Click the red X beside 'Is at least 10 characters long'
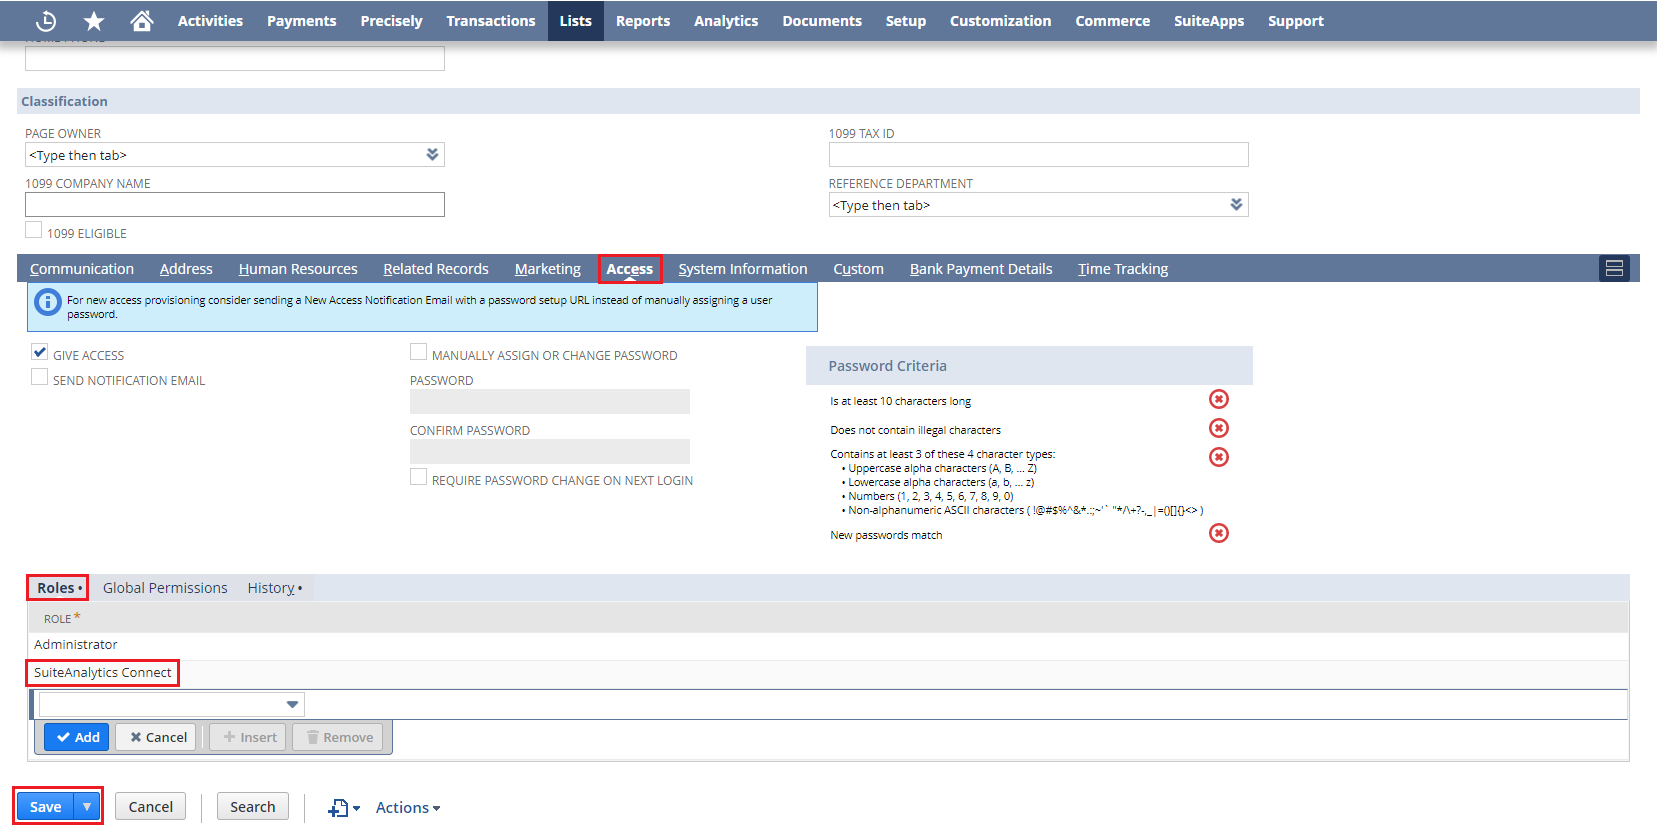The width and height of the screenshot is (1657, 837). [1218, 400]
